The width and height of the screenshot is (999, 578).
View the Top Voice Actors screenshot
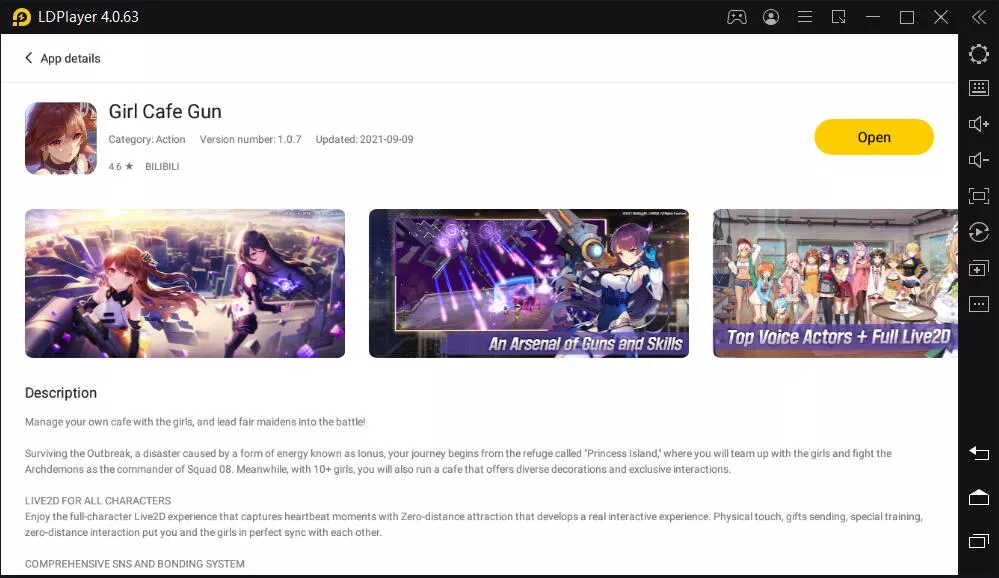(x=835, y=284)
